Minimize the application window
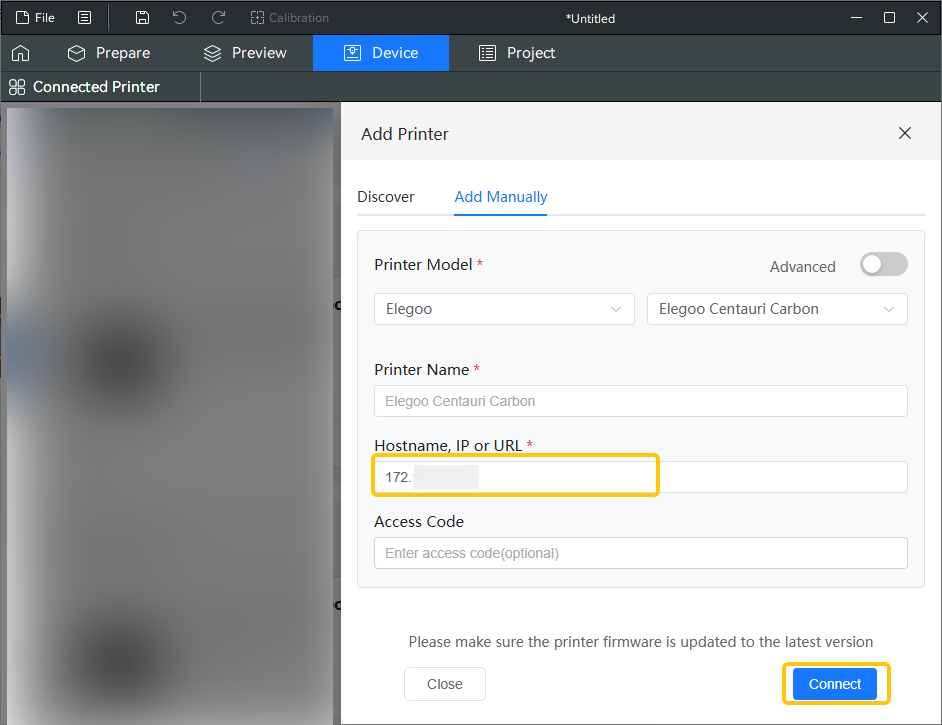The image size is (942, 725). pos(856,17)
